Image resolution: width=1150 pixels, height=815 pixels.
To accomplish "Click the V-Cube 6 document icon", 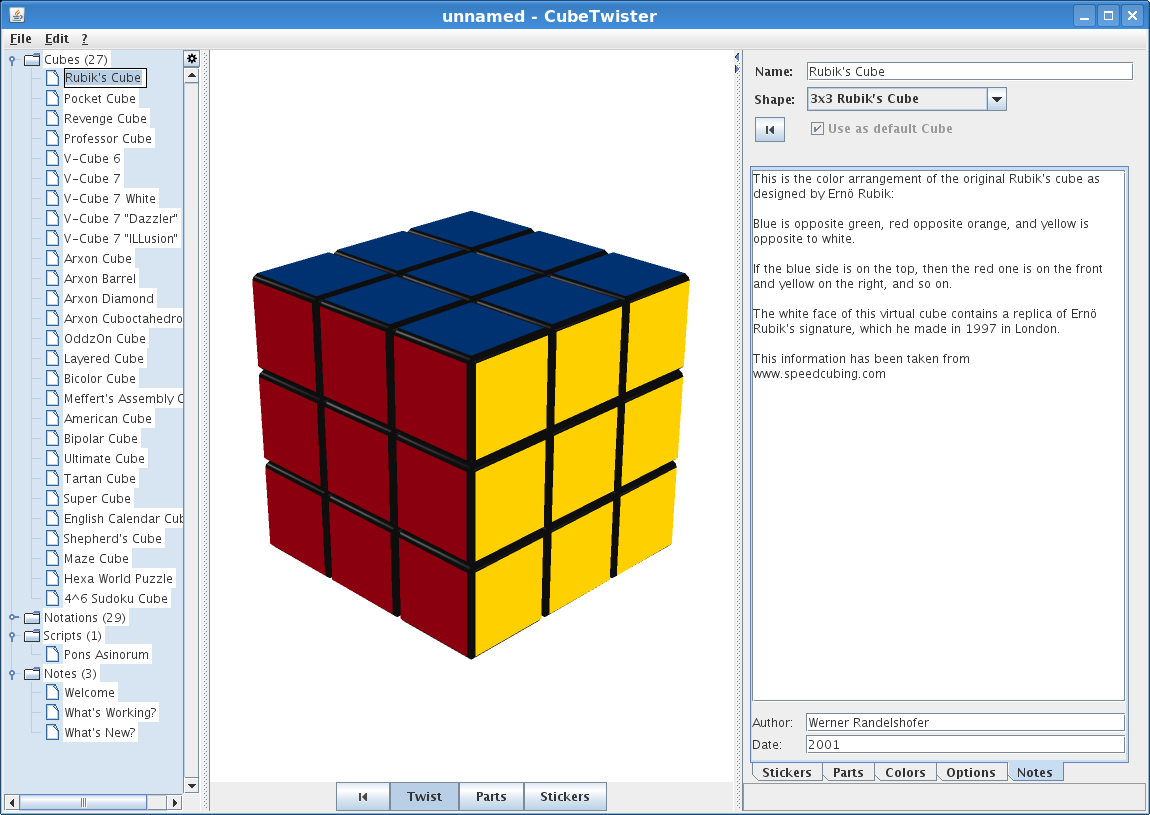I will click(52, 158).
